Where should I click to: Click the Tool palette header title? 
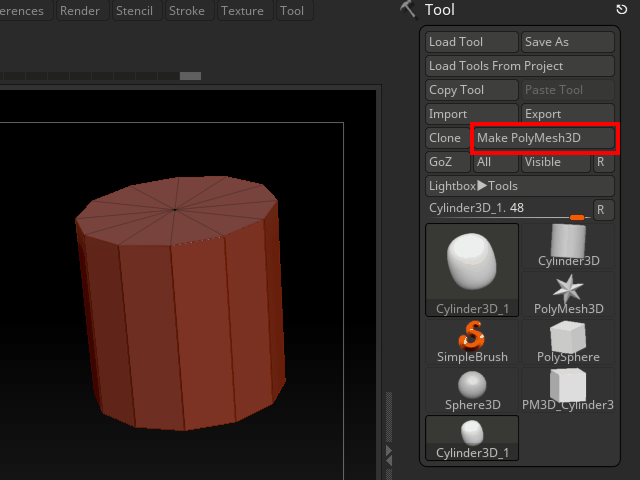point(440,10)
